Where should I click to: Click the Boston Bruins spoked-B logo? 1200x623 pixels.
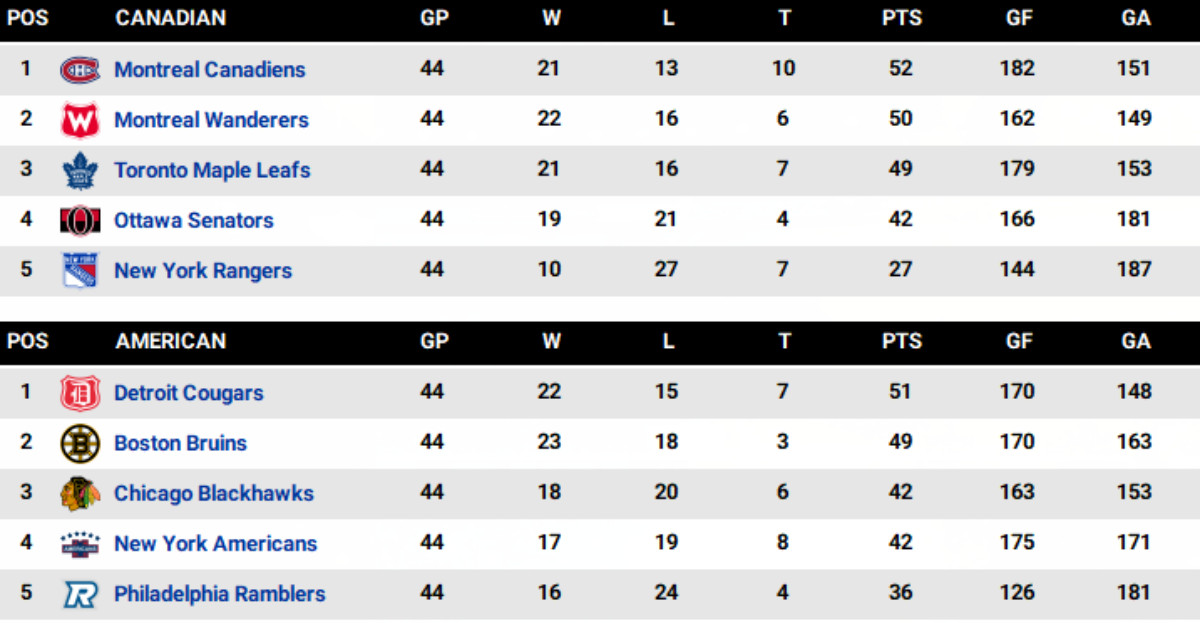[x=80, y=443]
